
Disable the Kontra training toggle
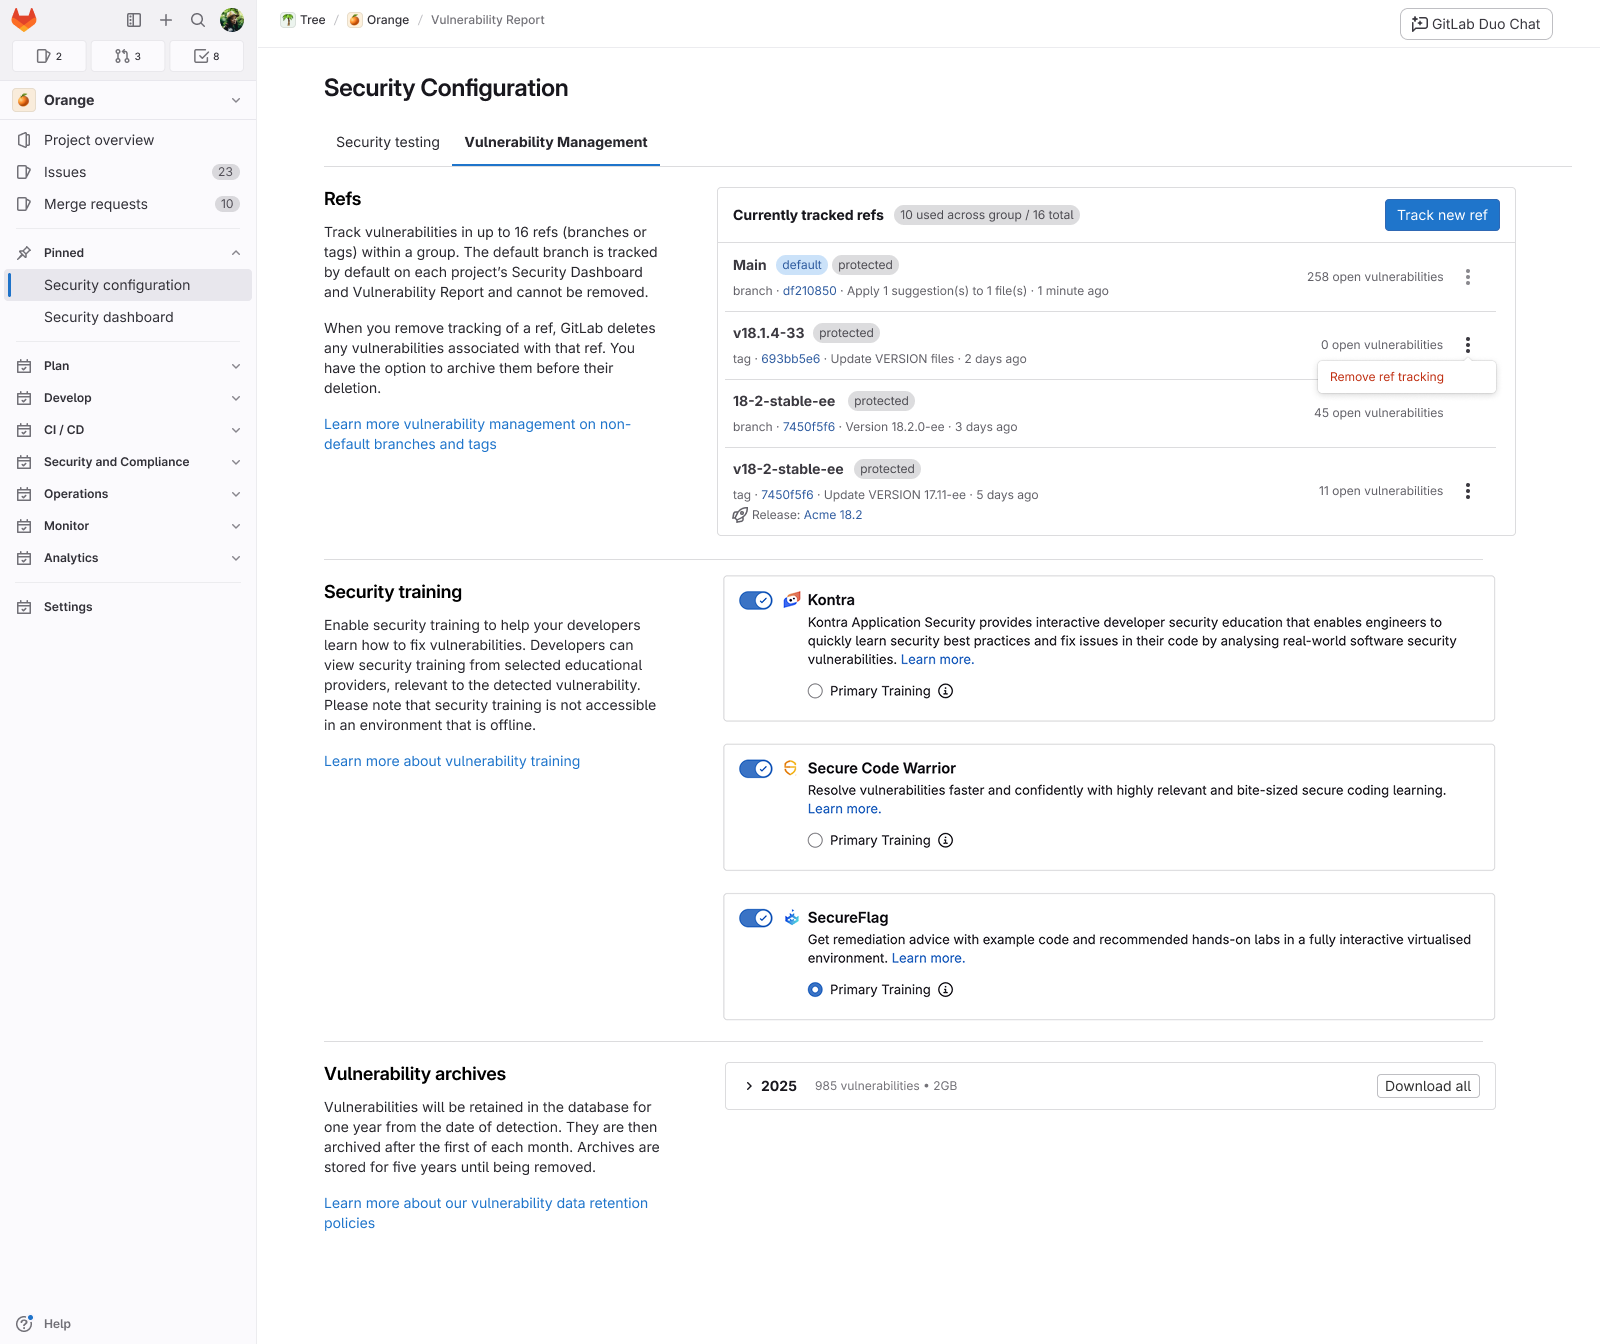pyautogui.click(x=756, y=600)
